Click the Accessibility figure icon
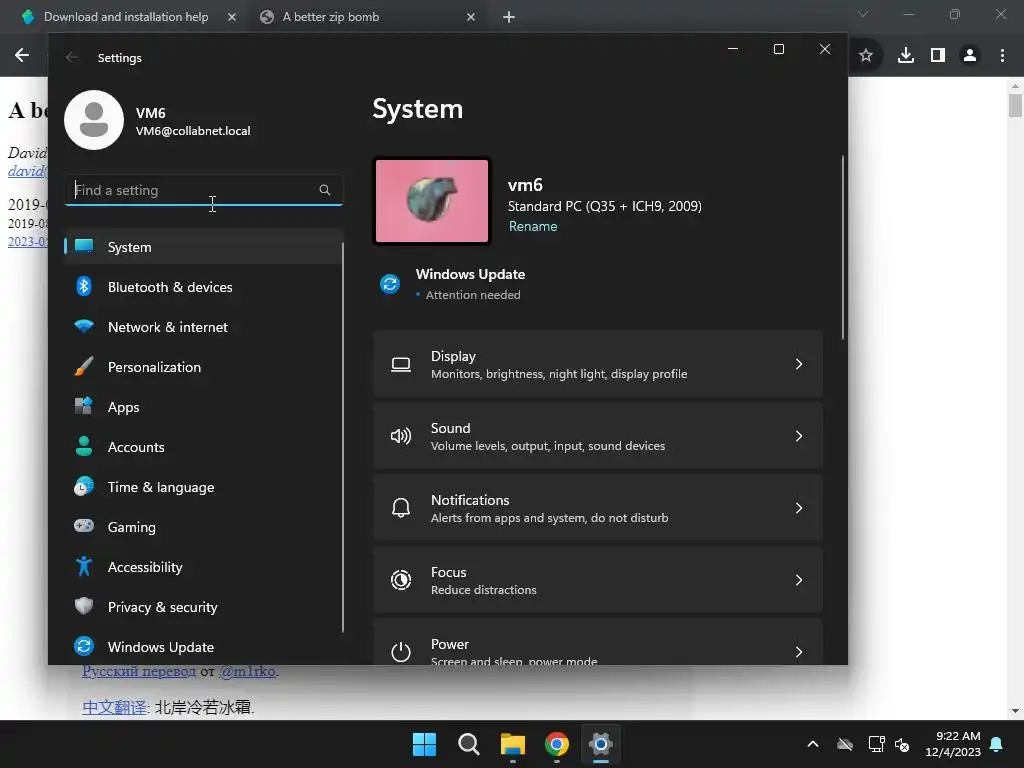 point(84,566)
